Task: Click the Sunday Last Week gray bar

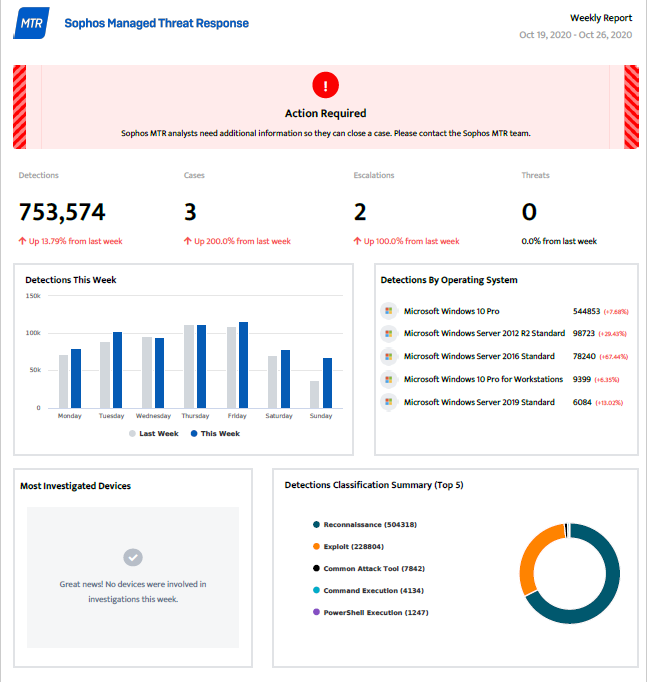Action: (314, 394)
